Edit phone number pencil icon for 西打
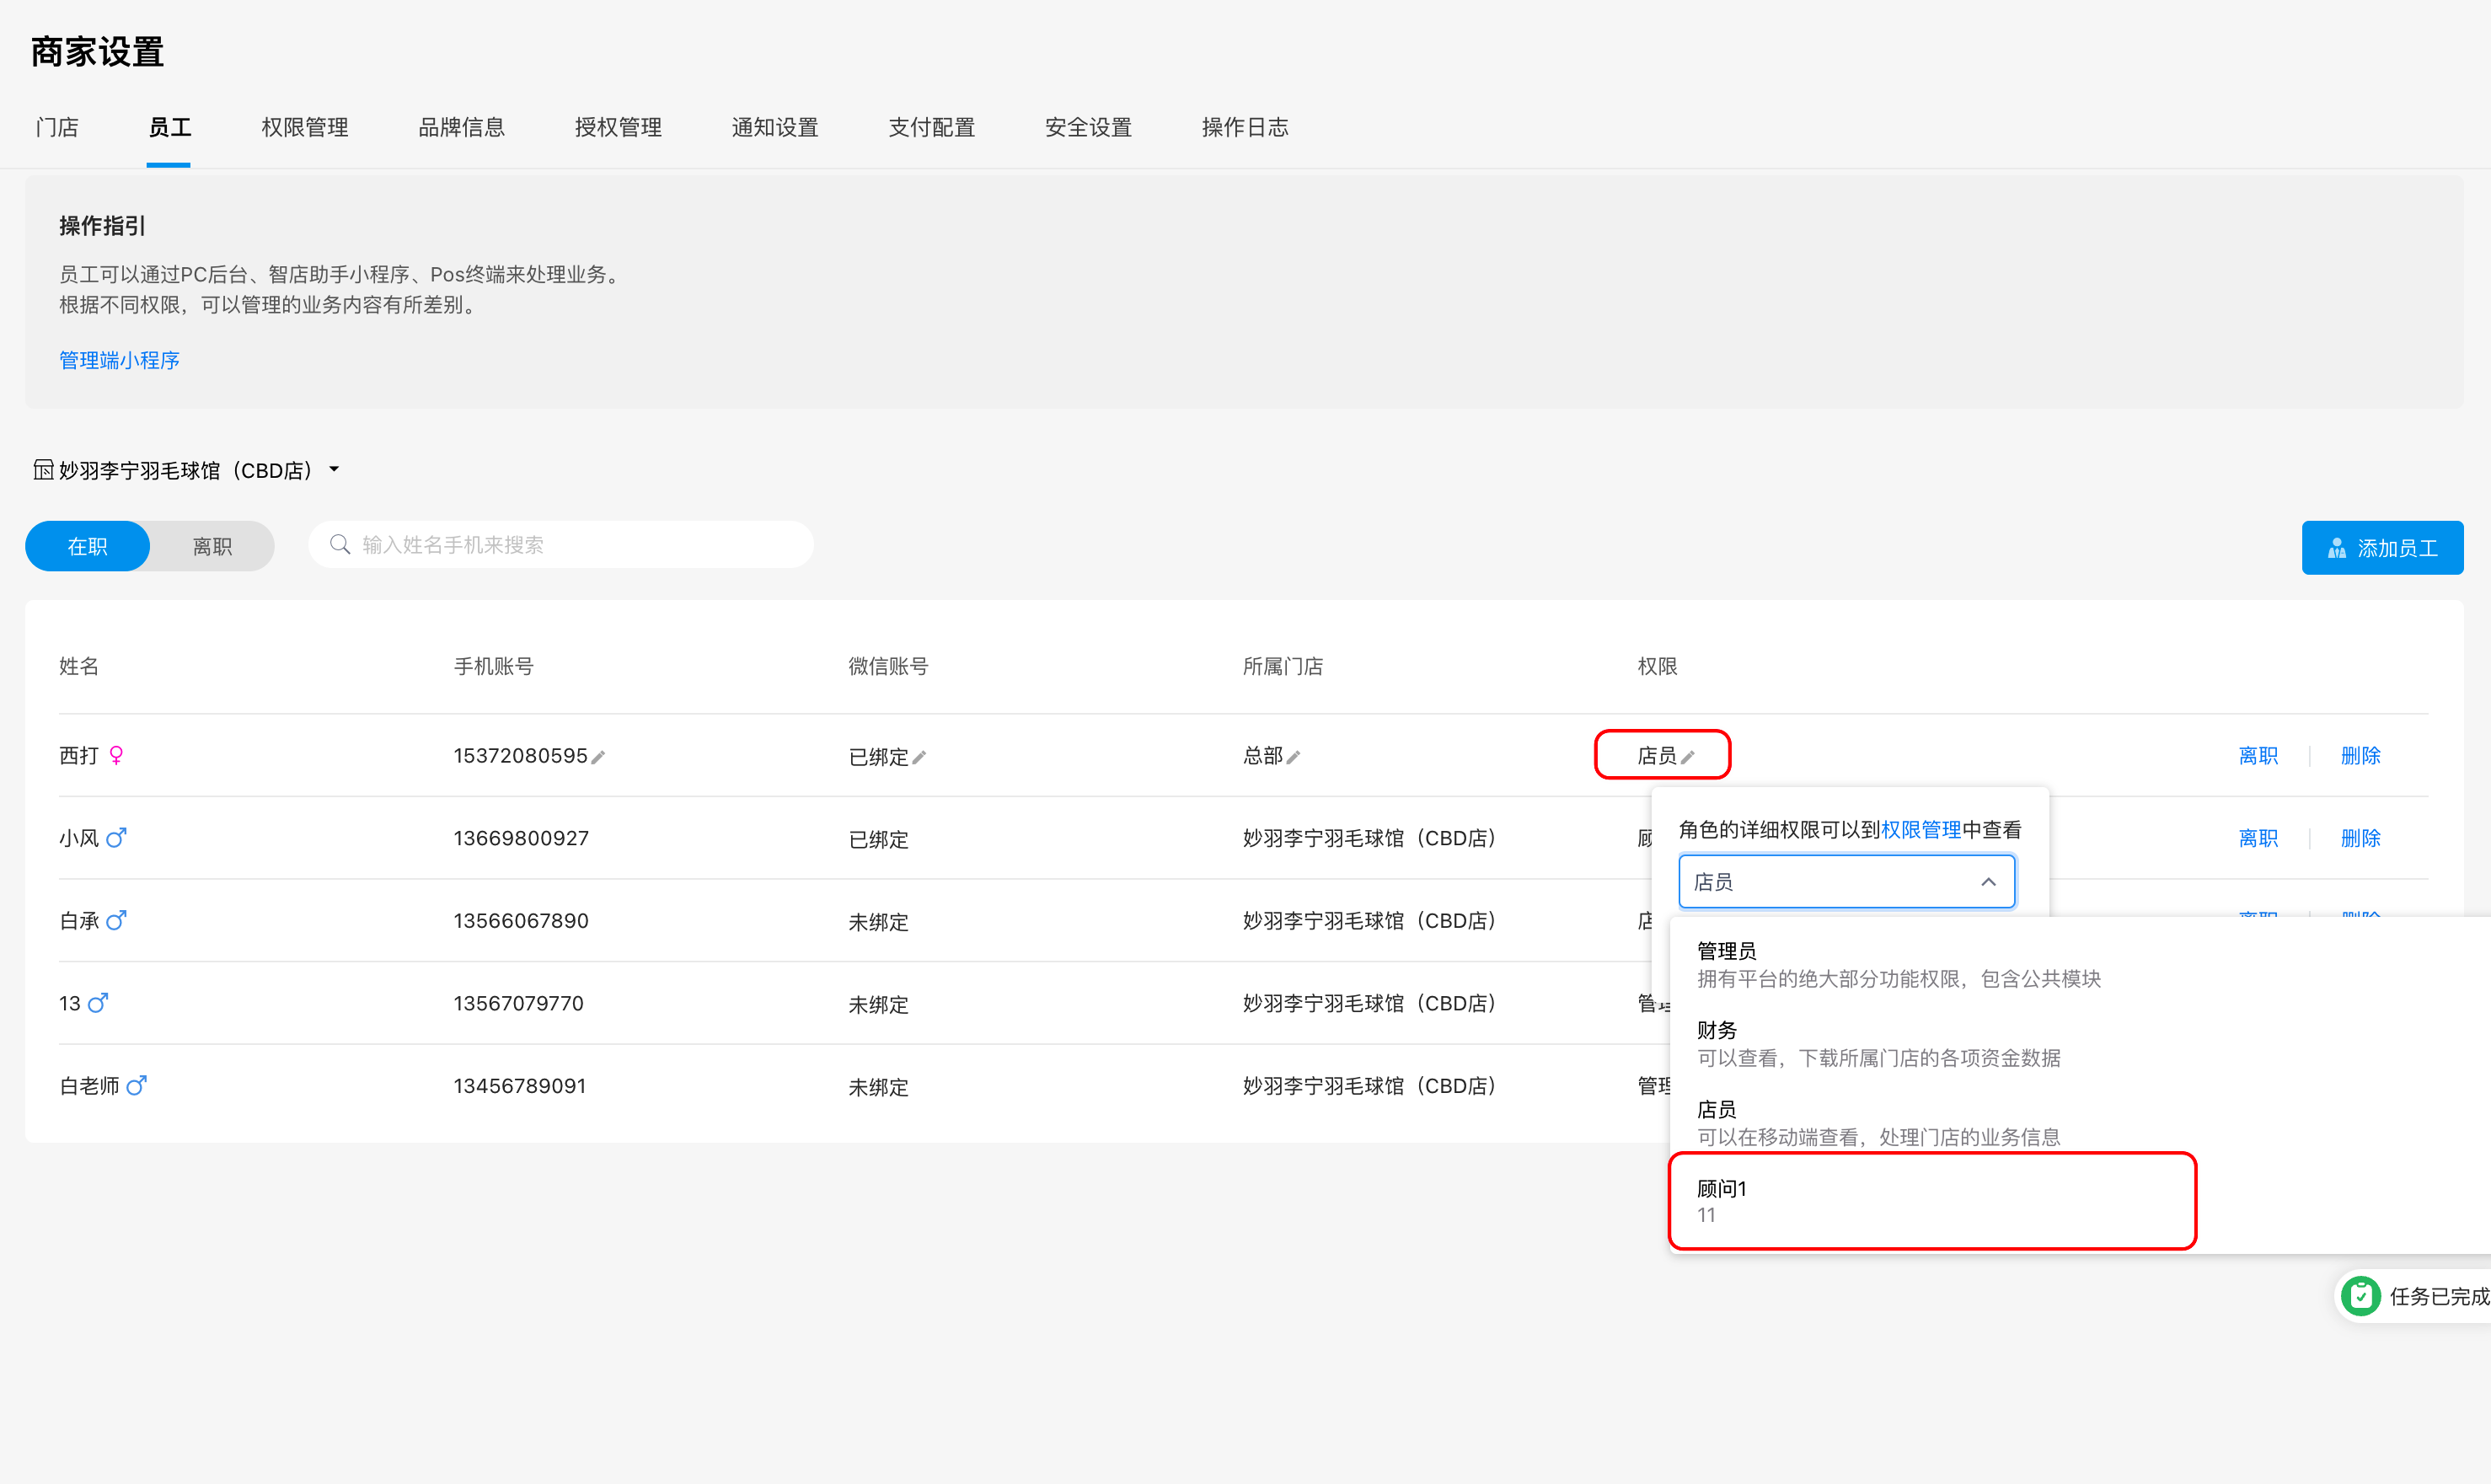Image resolution: width=2491 pixels, height=1484 pixels. tap(598, 757)
